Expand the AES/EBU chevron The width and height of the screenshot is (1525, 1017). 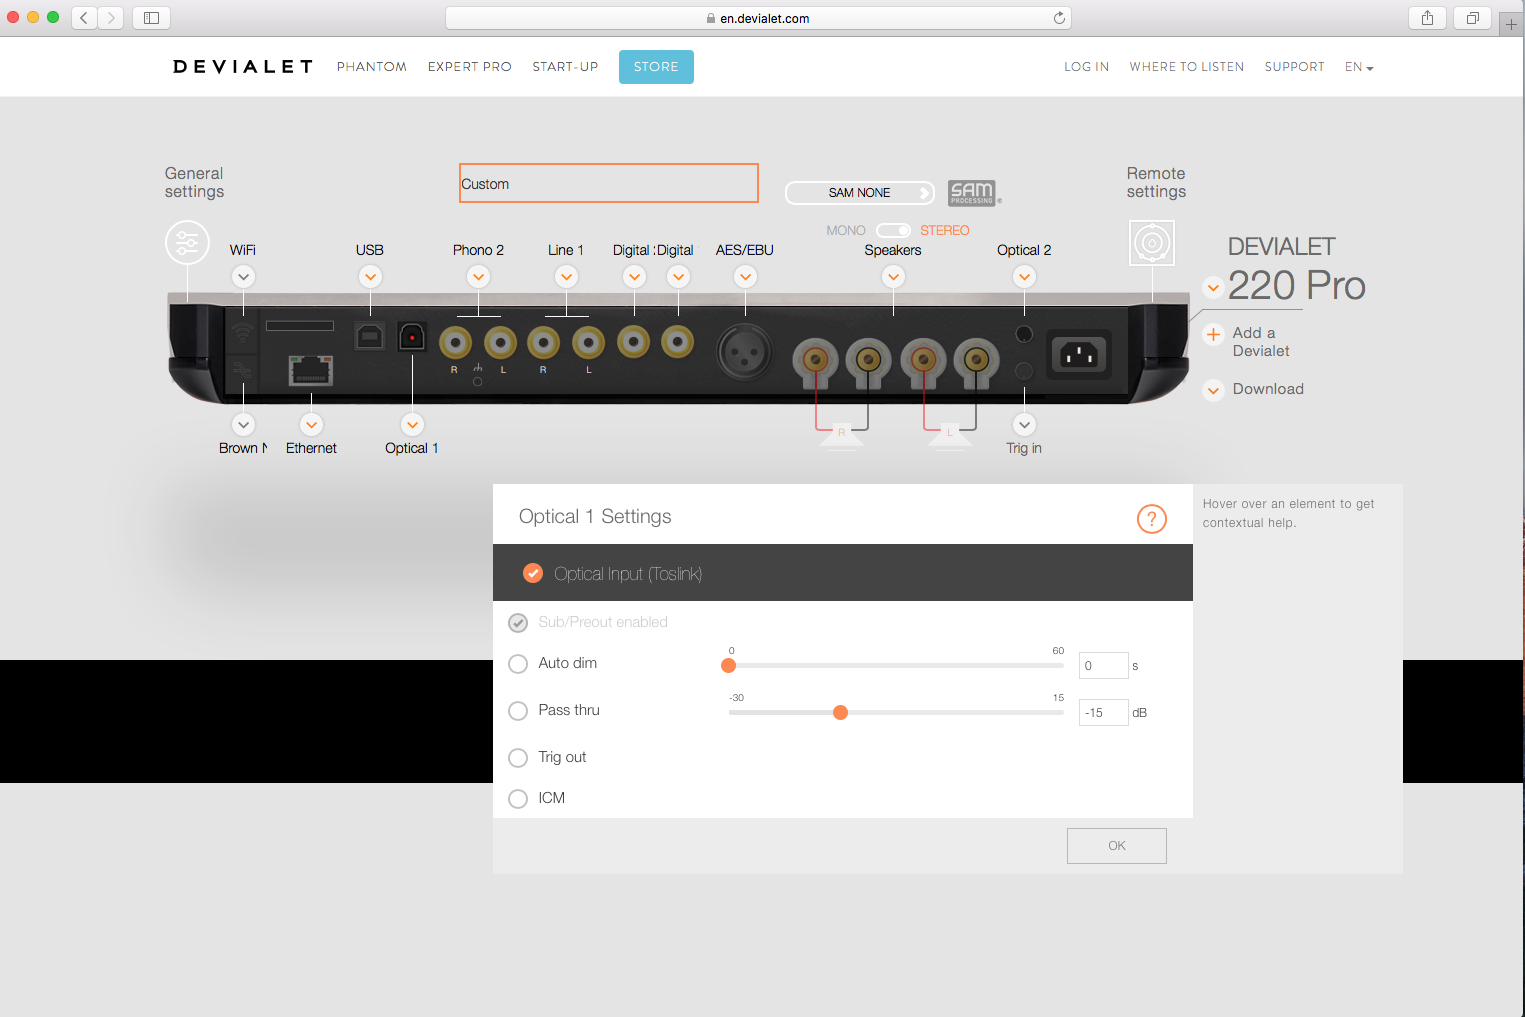click(x=745, y=277)
